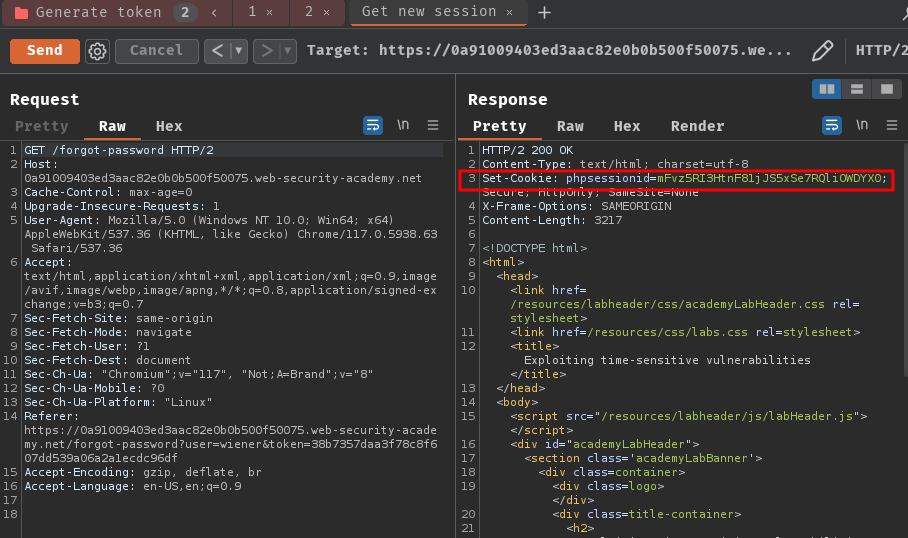Image resolution: width=908 pixels, height=538 pixels.
Task: Select the Response Hex tab
Action: (x=627, y=126)
